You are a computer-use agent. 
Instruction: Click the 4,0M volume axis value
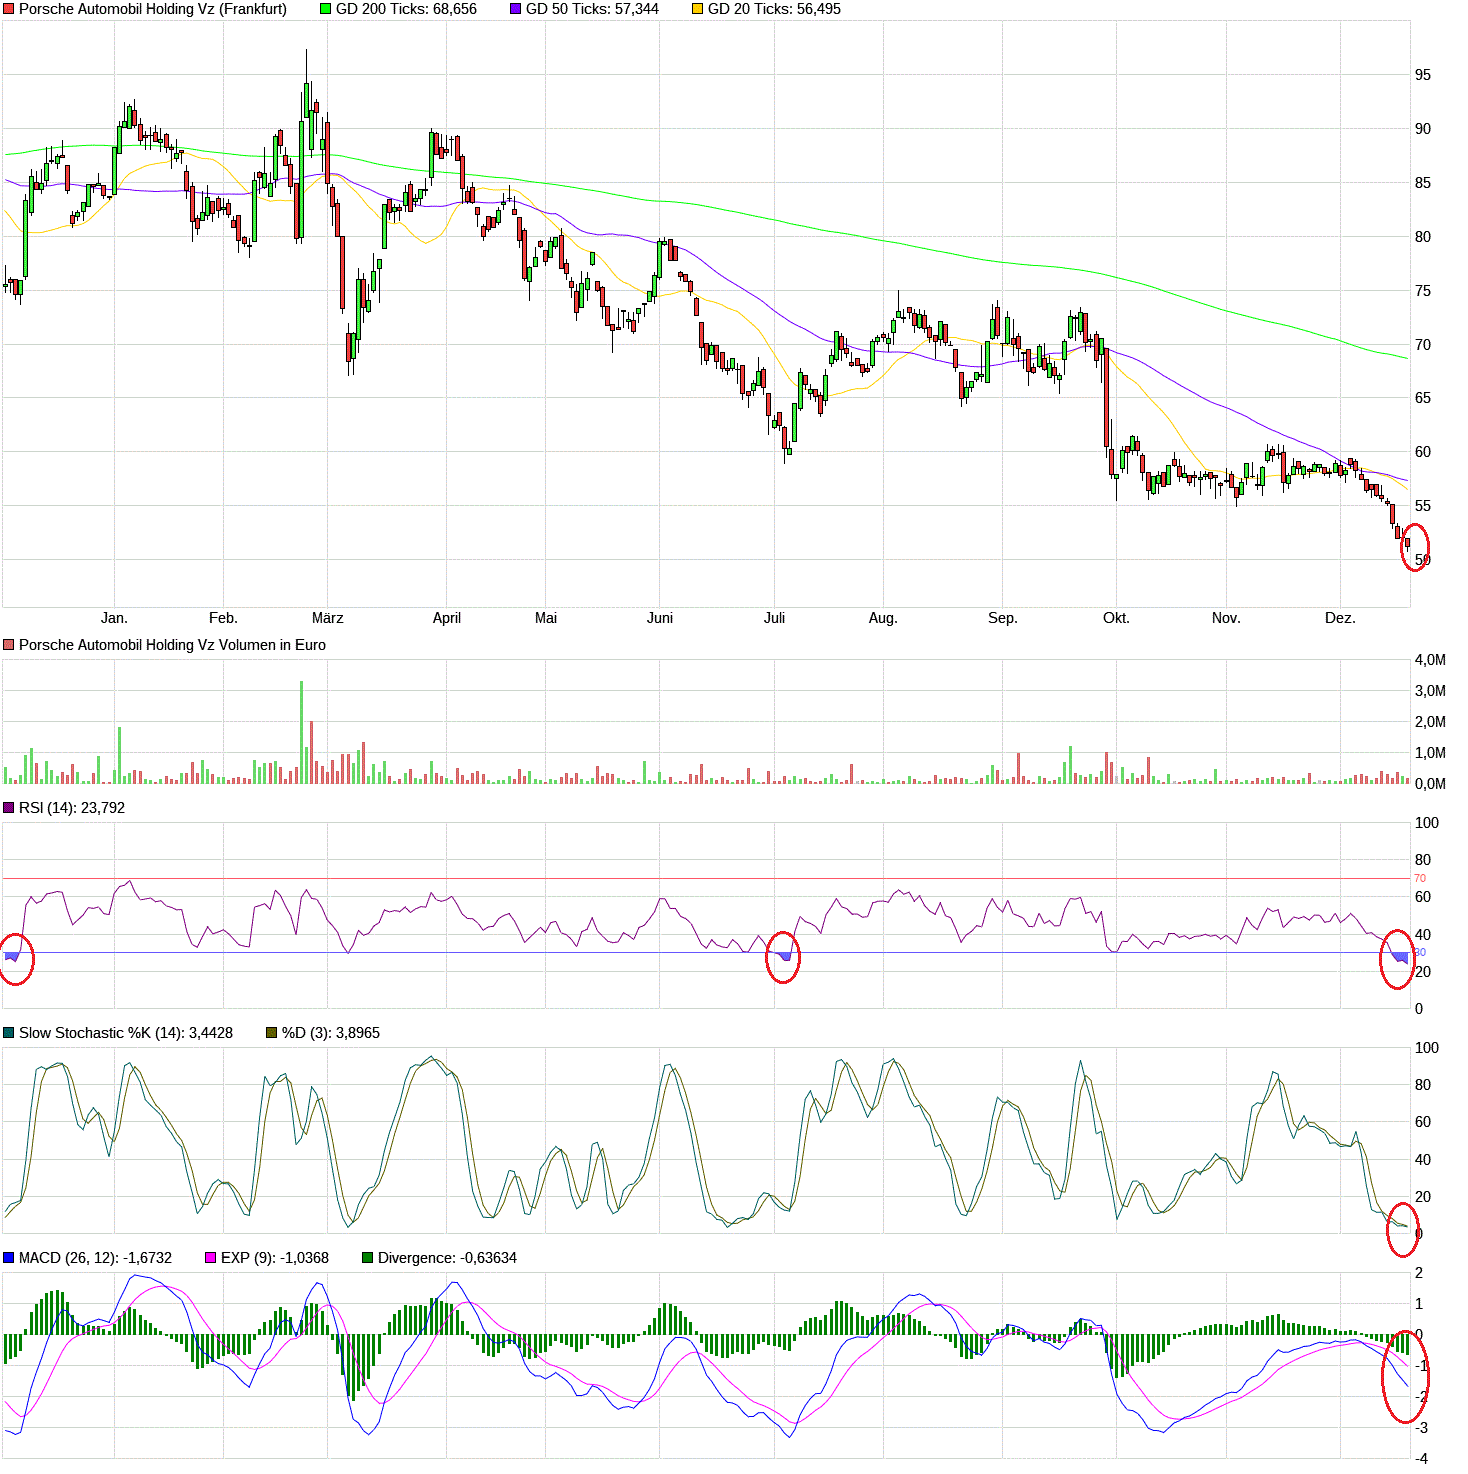tap(1432, 659)
